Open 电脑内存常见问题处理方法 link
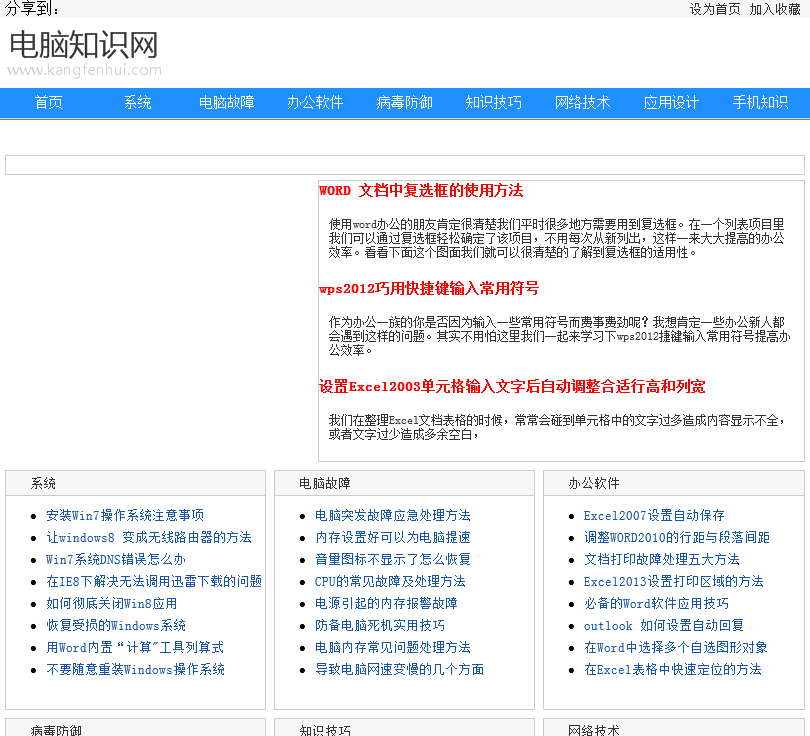Image resolution: width=810 pixels, height=736 pixels. pyautogui.click(x=393, y=647)
